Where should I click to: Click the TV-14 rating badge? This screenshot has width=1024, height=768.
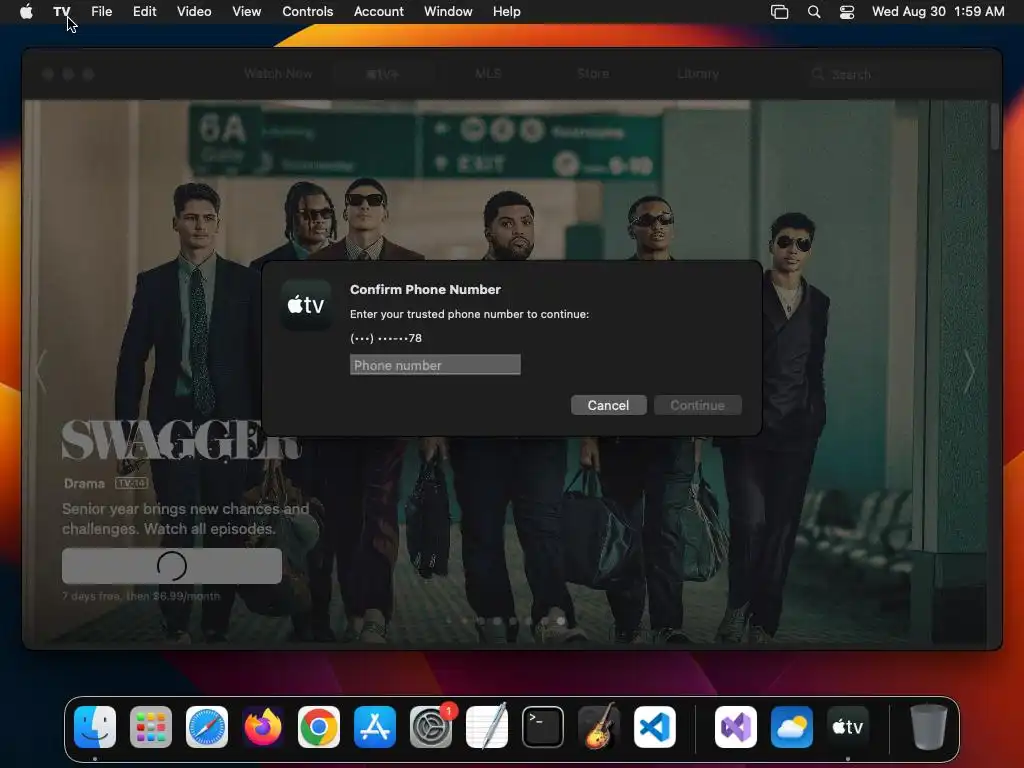pyautogui.click(x=131, y=483)
